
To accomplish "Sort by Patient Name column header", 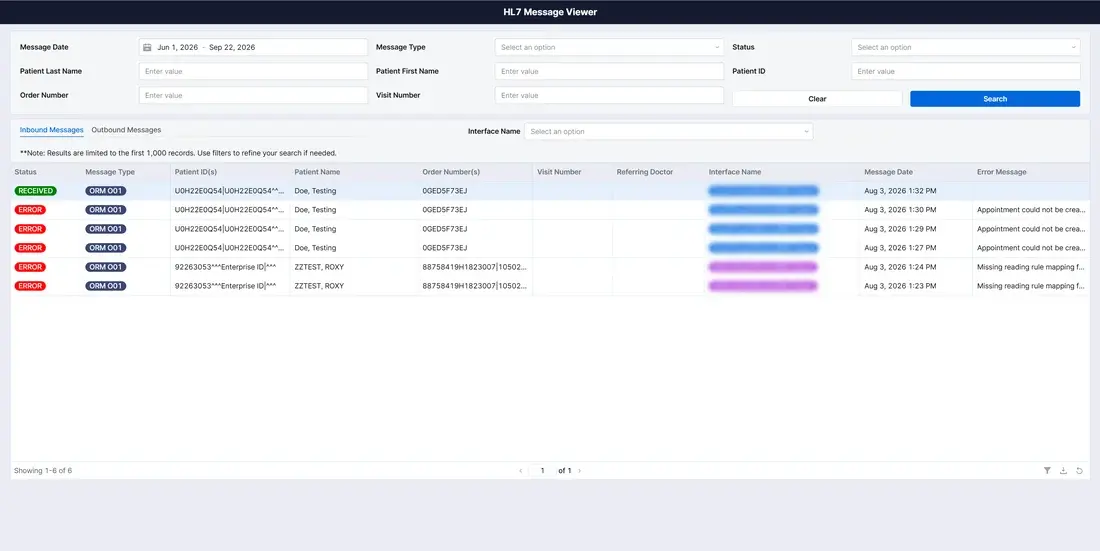I will pos(318,172).
